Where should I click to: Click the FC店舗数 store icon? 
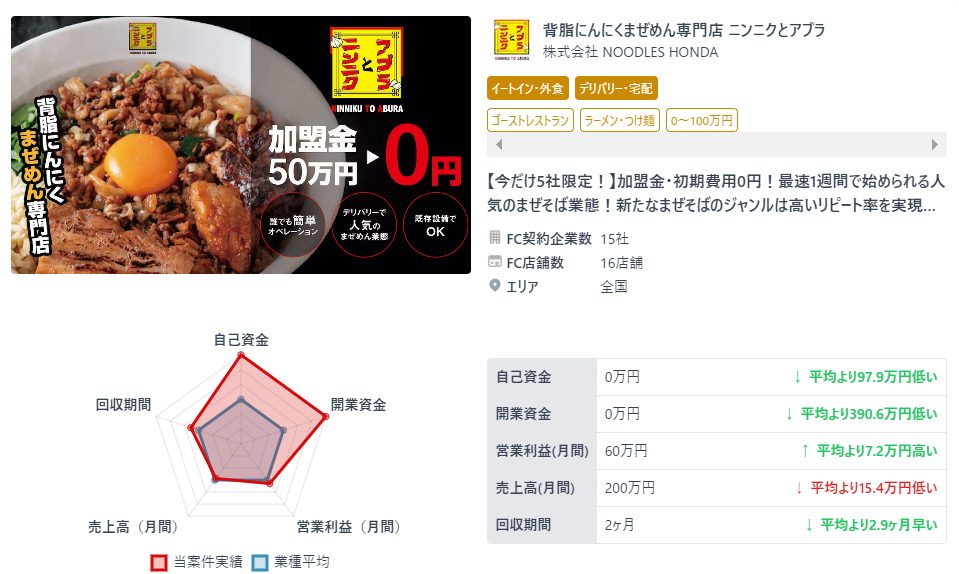495,262
